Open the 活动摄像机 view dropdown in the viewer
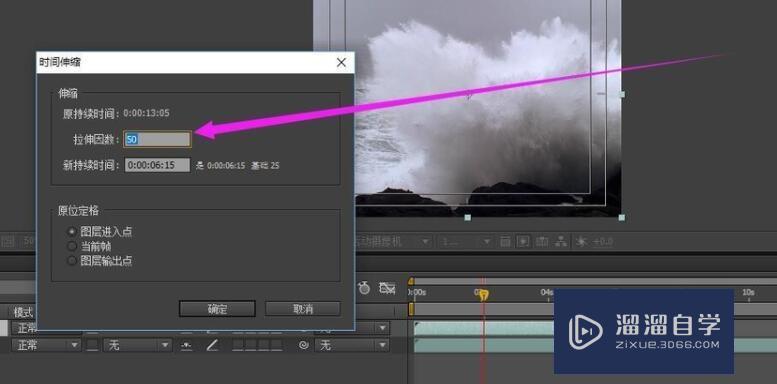Viewport: 777px width, 384px height. pyautogui.click(x=392, y=242)
